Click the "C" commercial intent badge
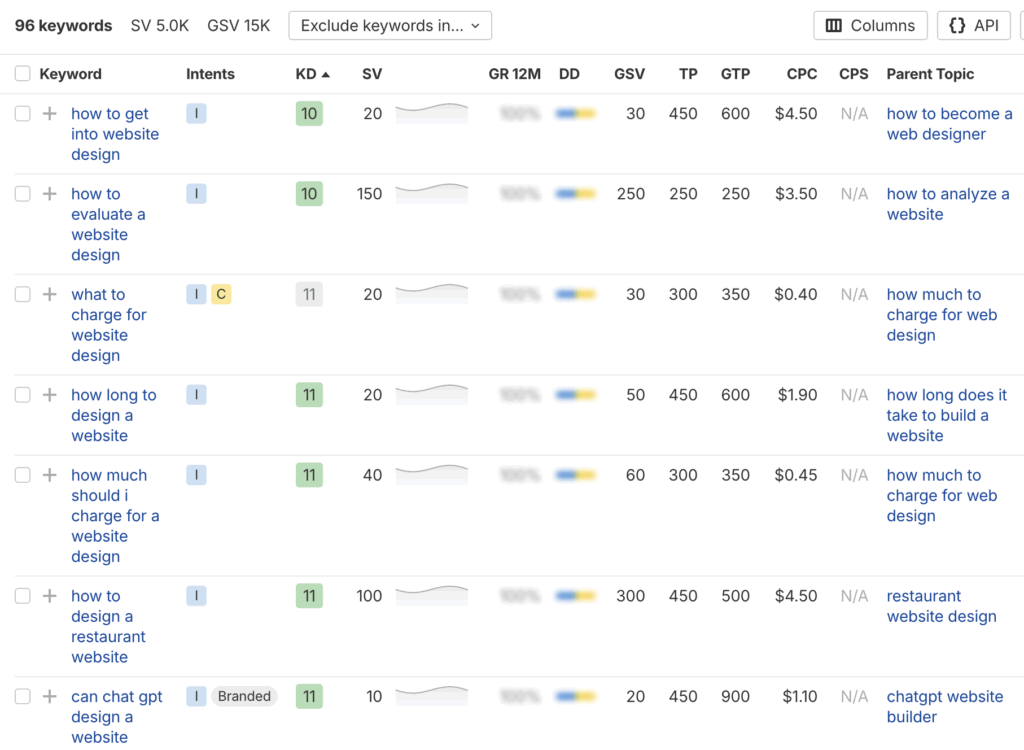Screen dimensions: 1024x750 pyautogui.click(x=222, y=294)
